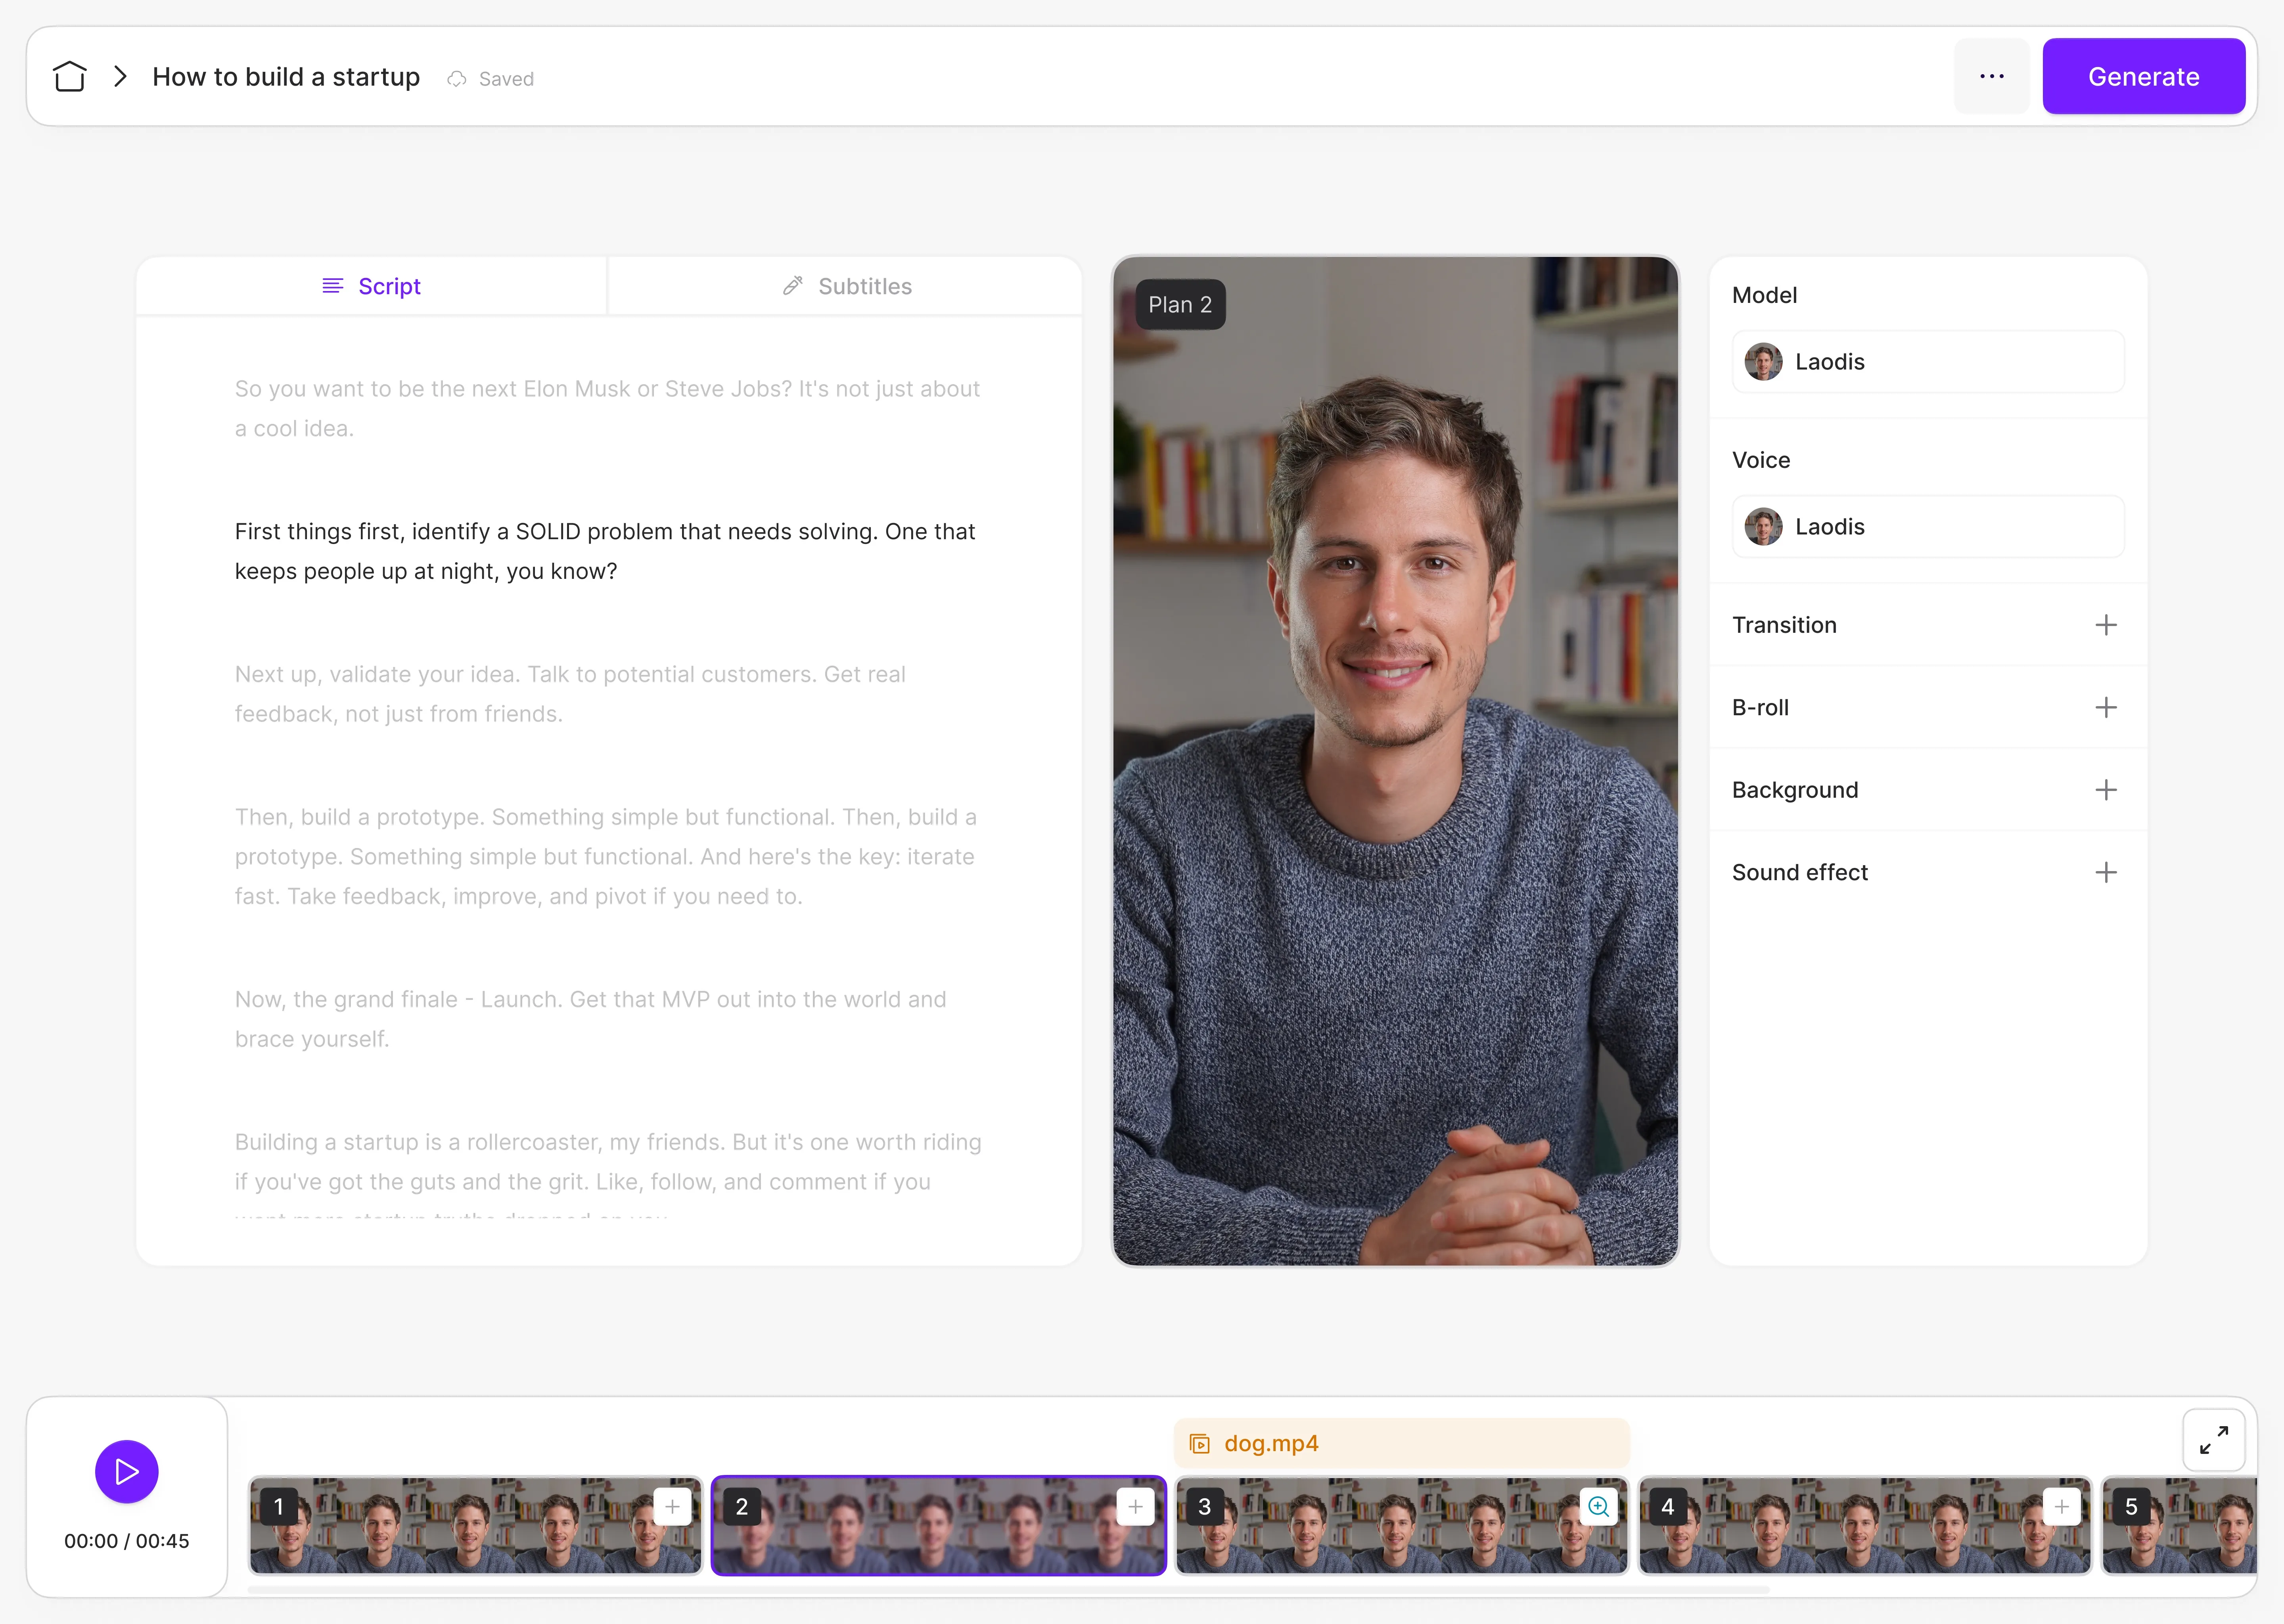Viewport: 2284px width, 1624px height.
Task: Click plus icon on clip 1
Action: 672,1507
